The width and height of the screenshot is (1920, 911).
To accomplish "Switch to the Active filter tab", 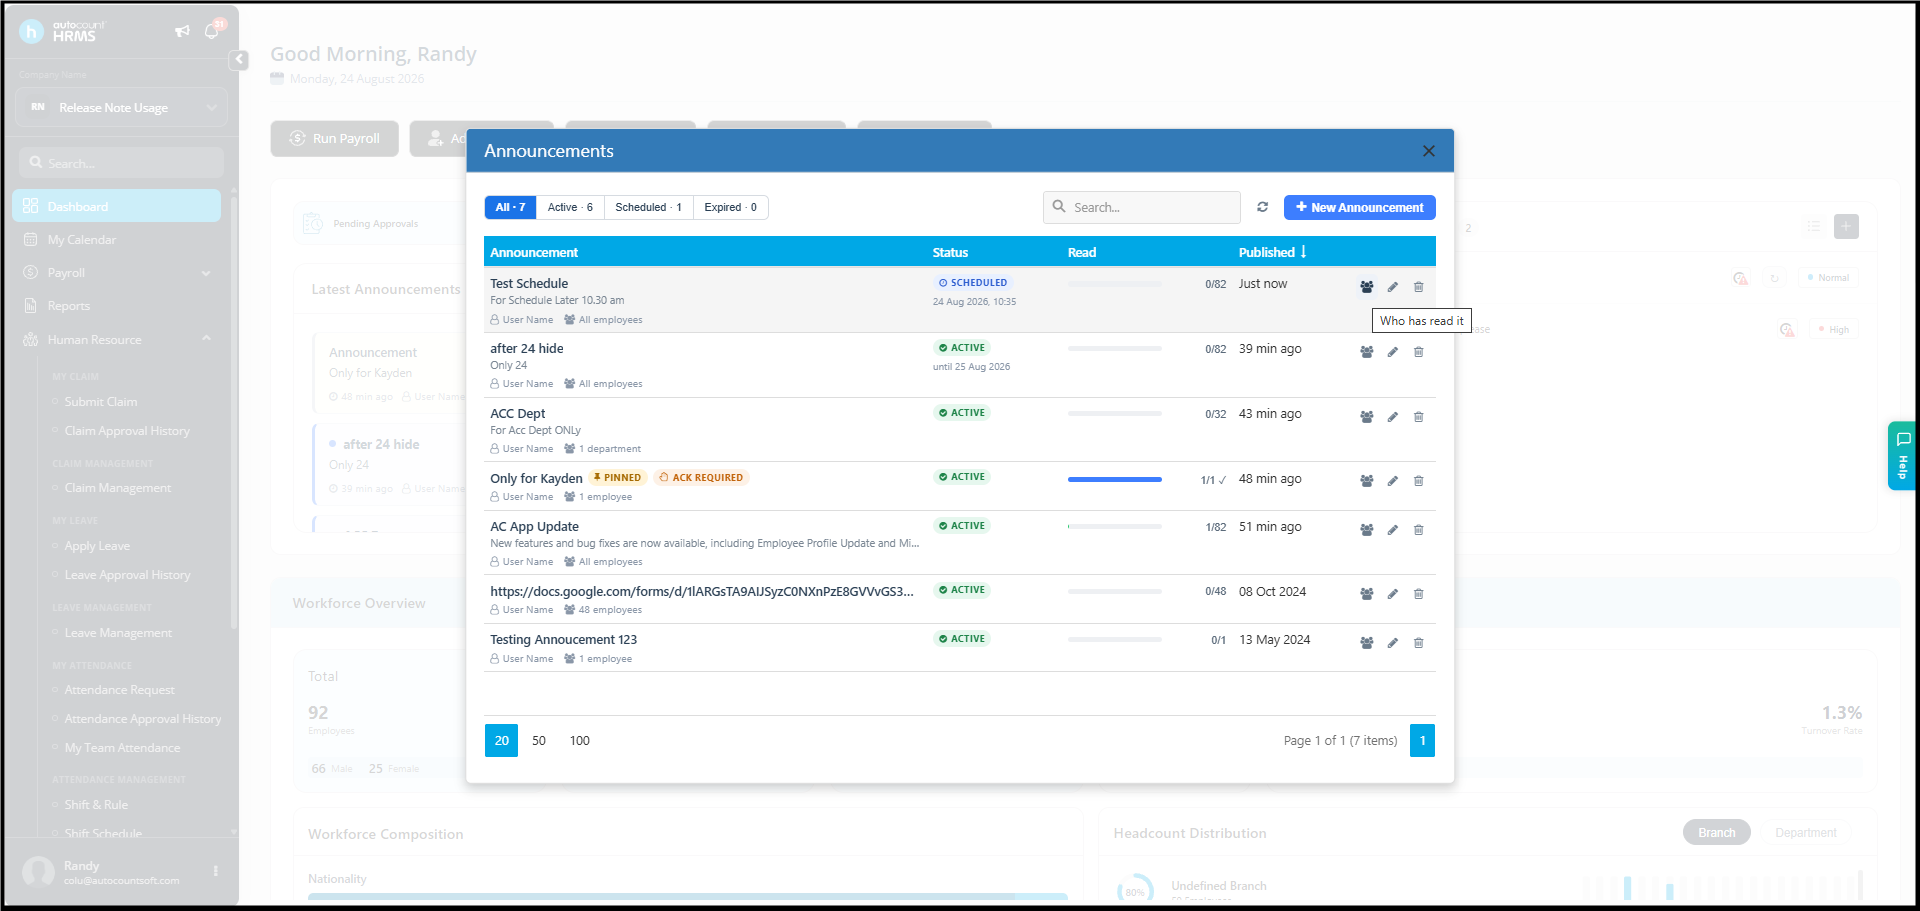I will (570, 207).
